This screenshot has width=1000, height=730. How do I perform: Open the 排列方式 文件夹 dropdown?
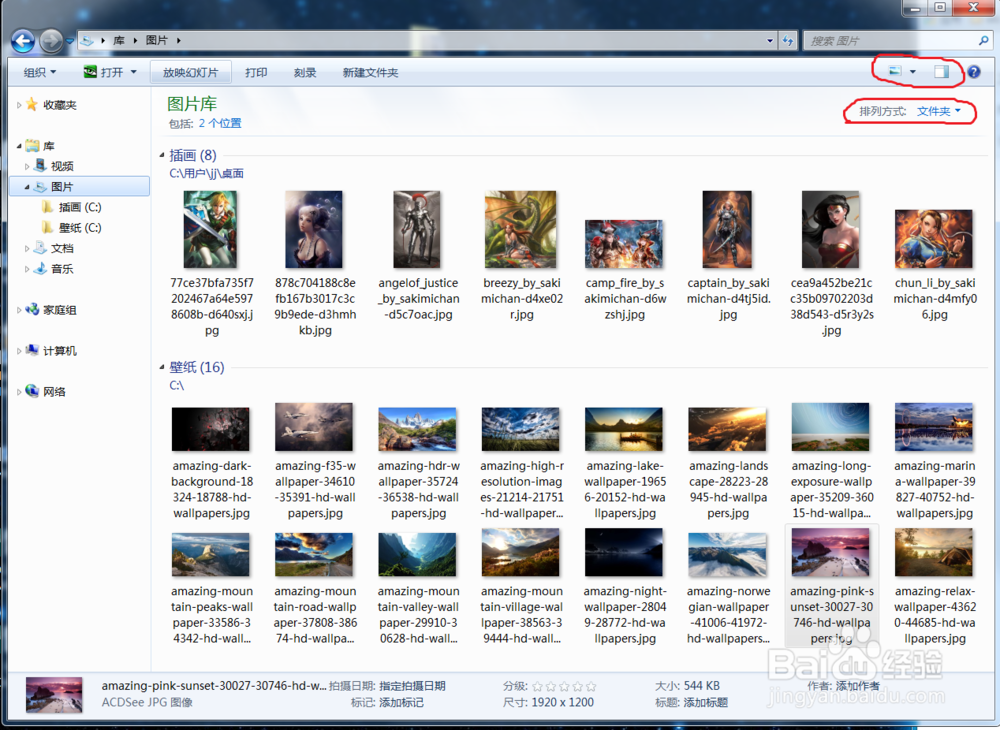pos(938,112)
